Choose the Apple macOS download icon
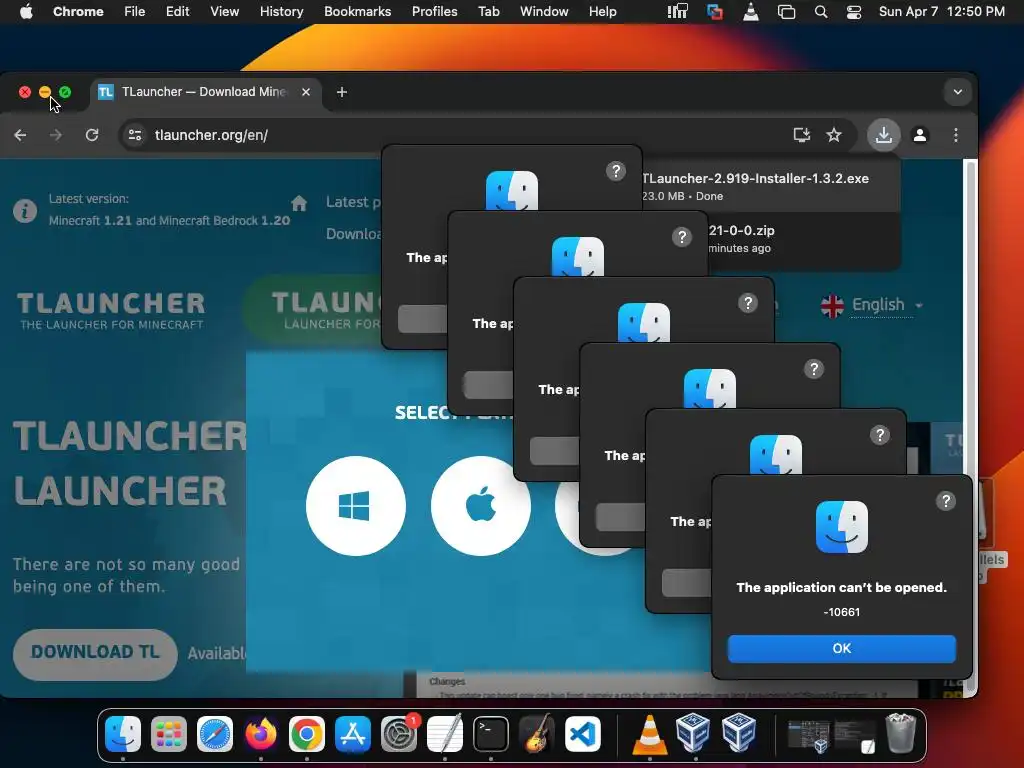This screenshot has width=1024, height=768. pos(481,506)
